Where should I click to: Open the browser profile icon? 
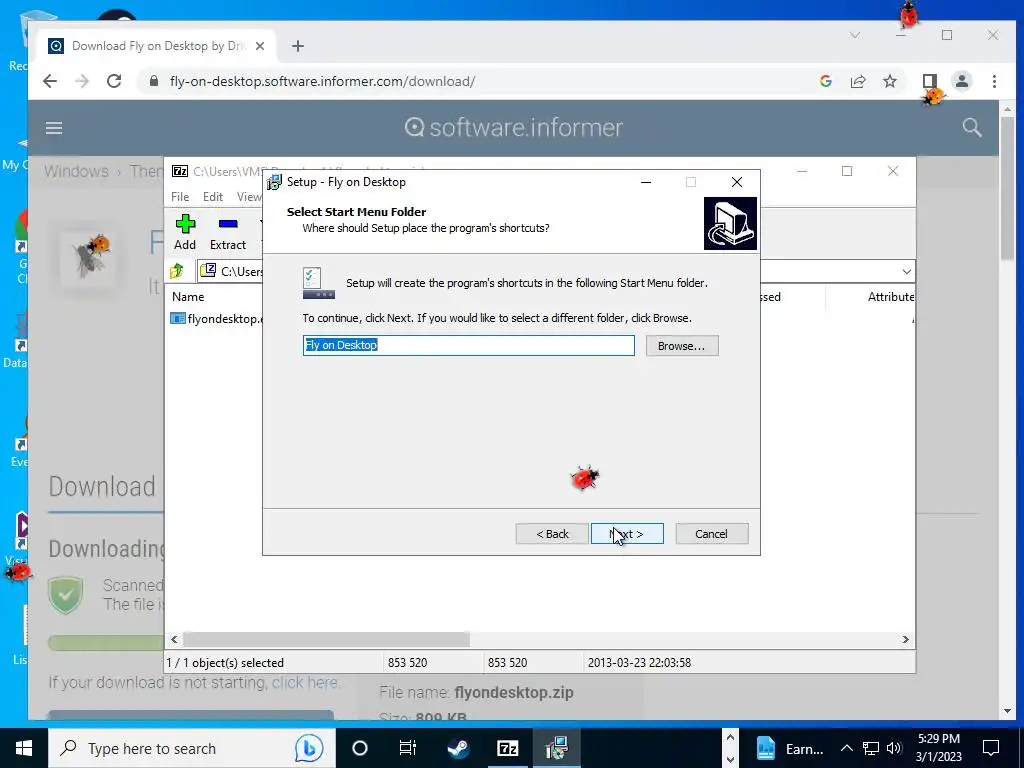tap(961, 81)
